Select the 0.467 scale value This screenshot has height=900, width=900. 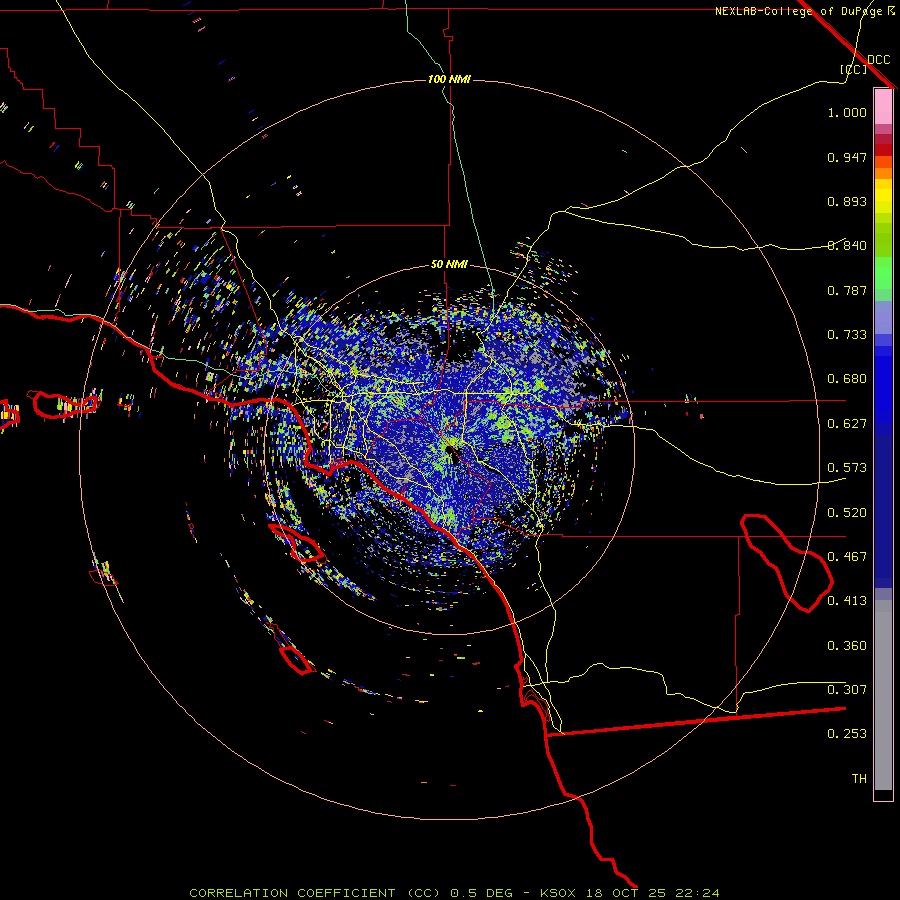pyautogui.click(x=847, y=557)
